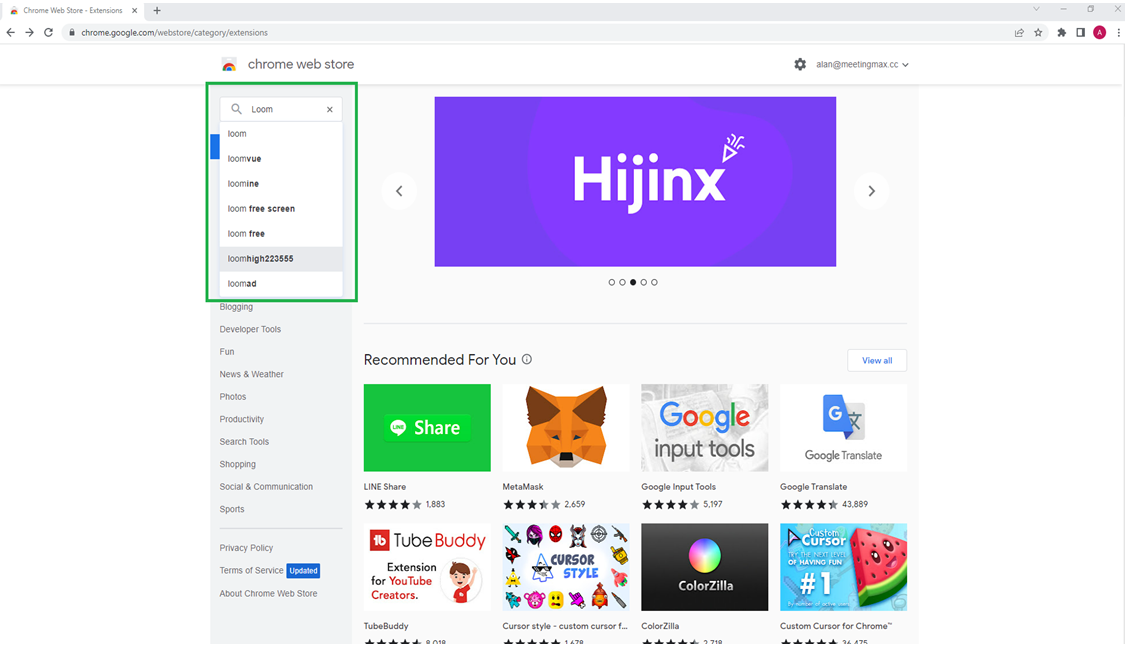Open the Extensions puzzle icon

pos(1061,32)
